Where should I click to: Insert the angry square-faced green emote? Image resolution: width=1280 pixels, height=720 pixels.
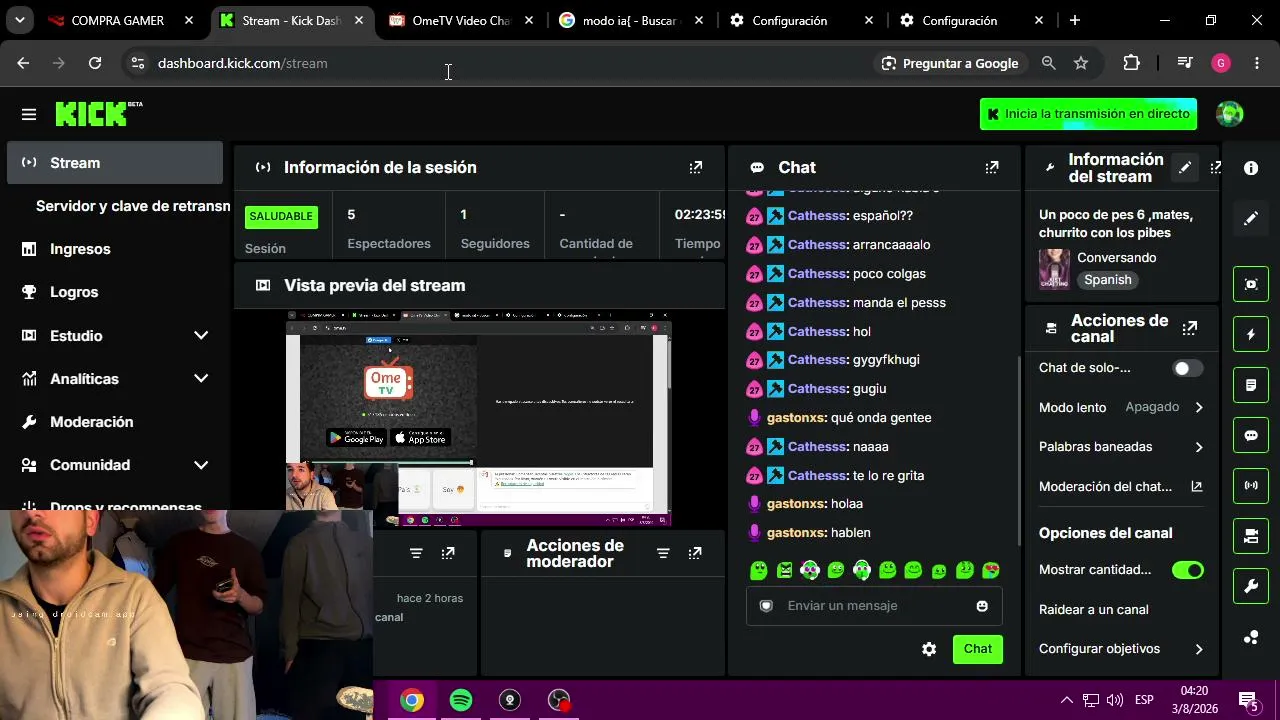[x=784, y=570]
